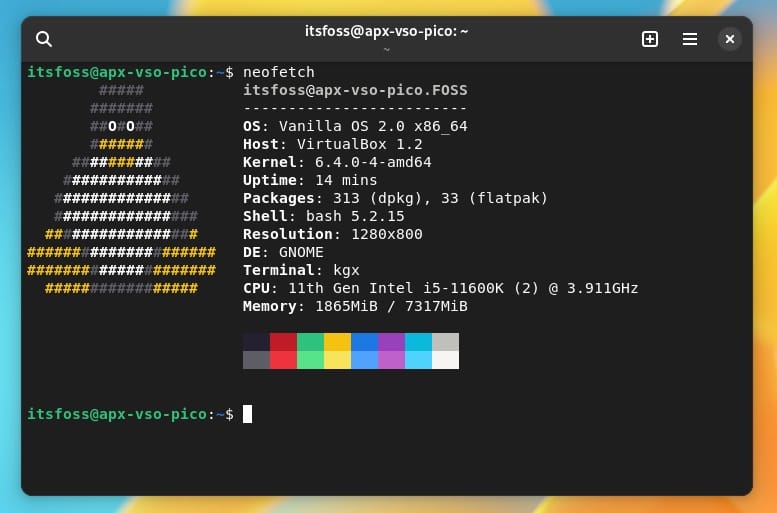Screen dimensions: 777x513
Task: Click the white bottom-row color block
Action: (445, 360)
